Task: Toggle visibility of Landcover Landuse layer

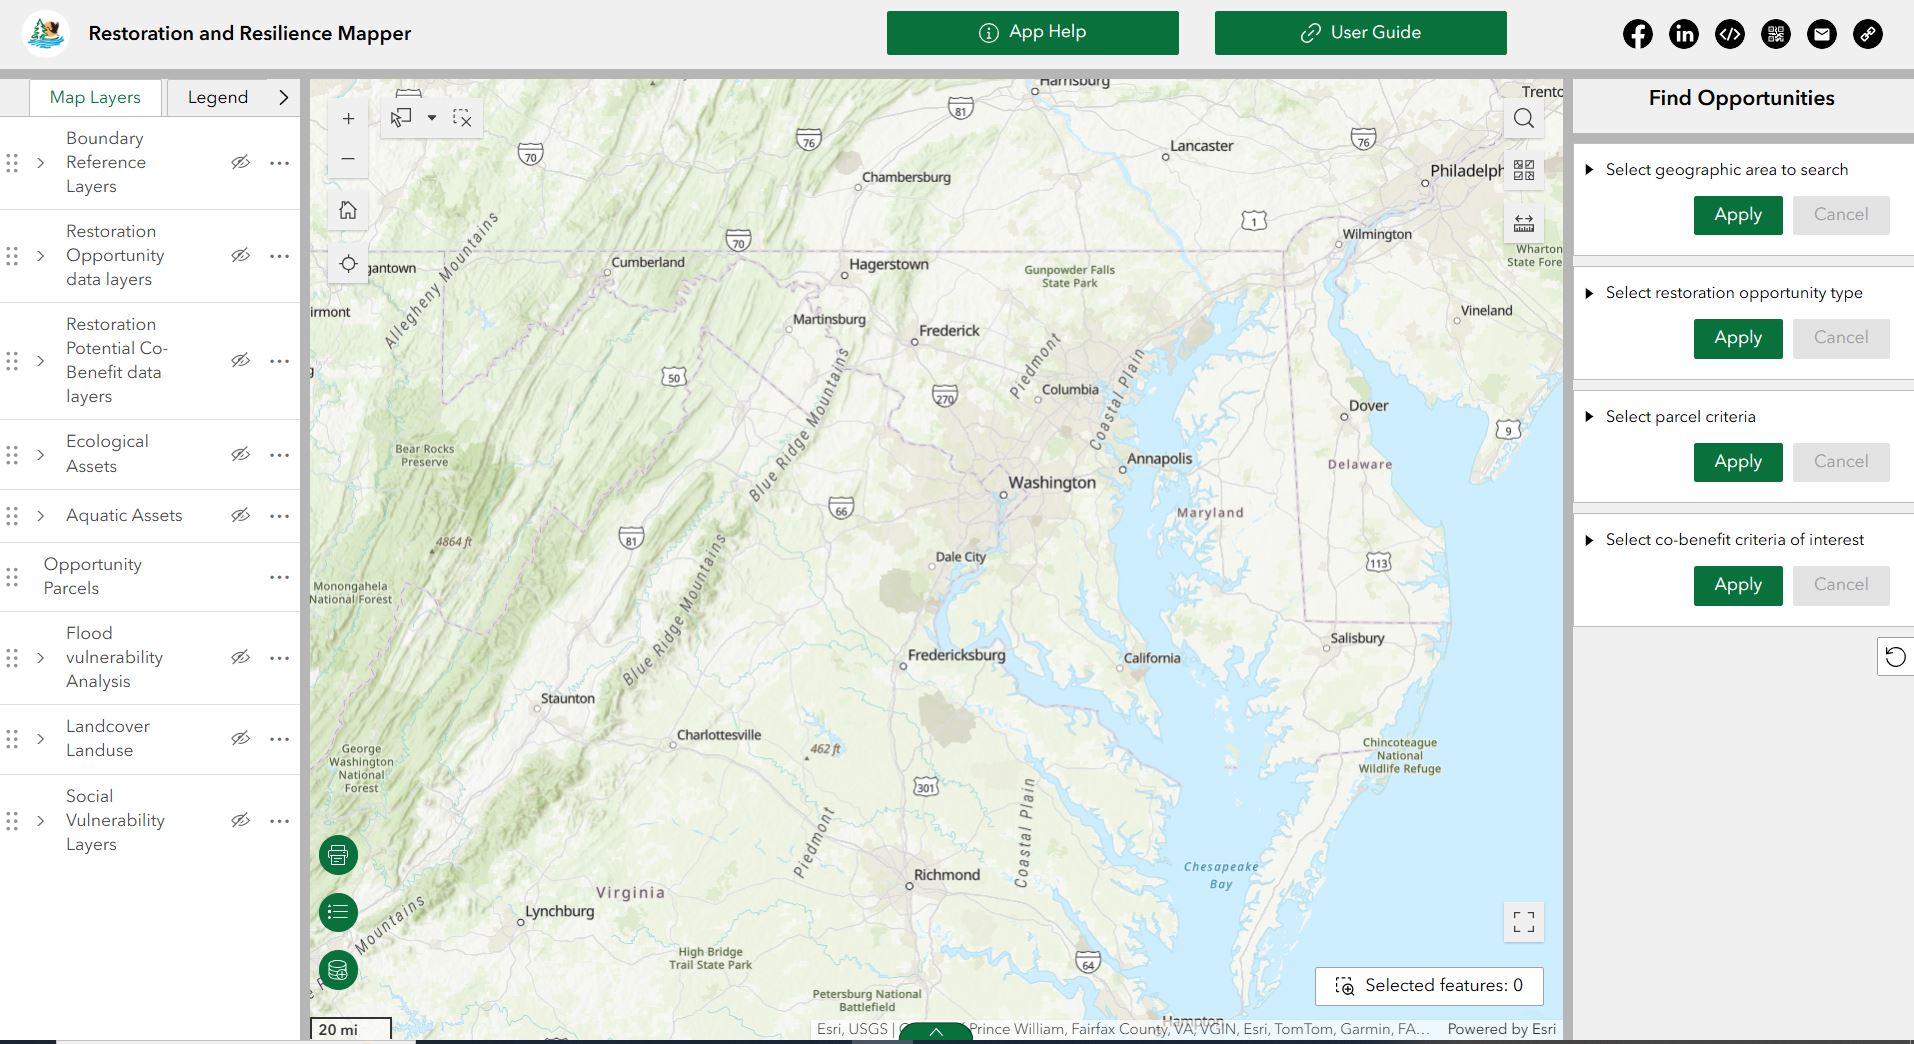Action: point(240,739)
